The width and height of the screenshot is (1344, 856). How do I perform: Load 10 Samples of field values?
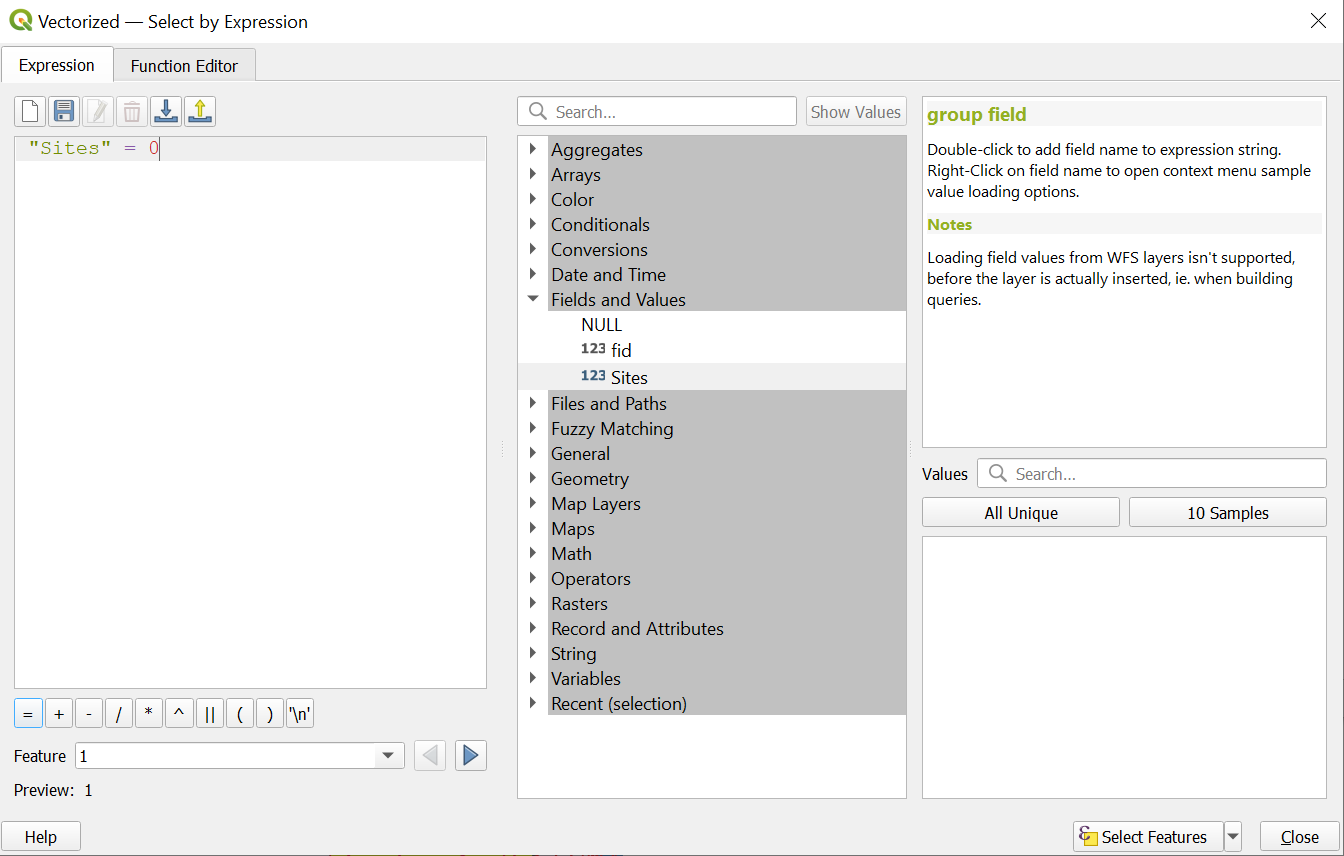pyautogui.click(x=1227, y=513)
